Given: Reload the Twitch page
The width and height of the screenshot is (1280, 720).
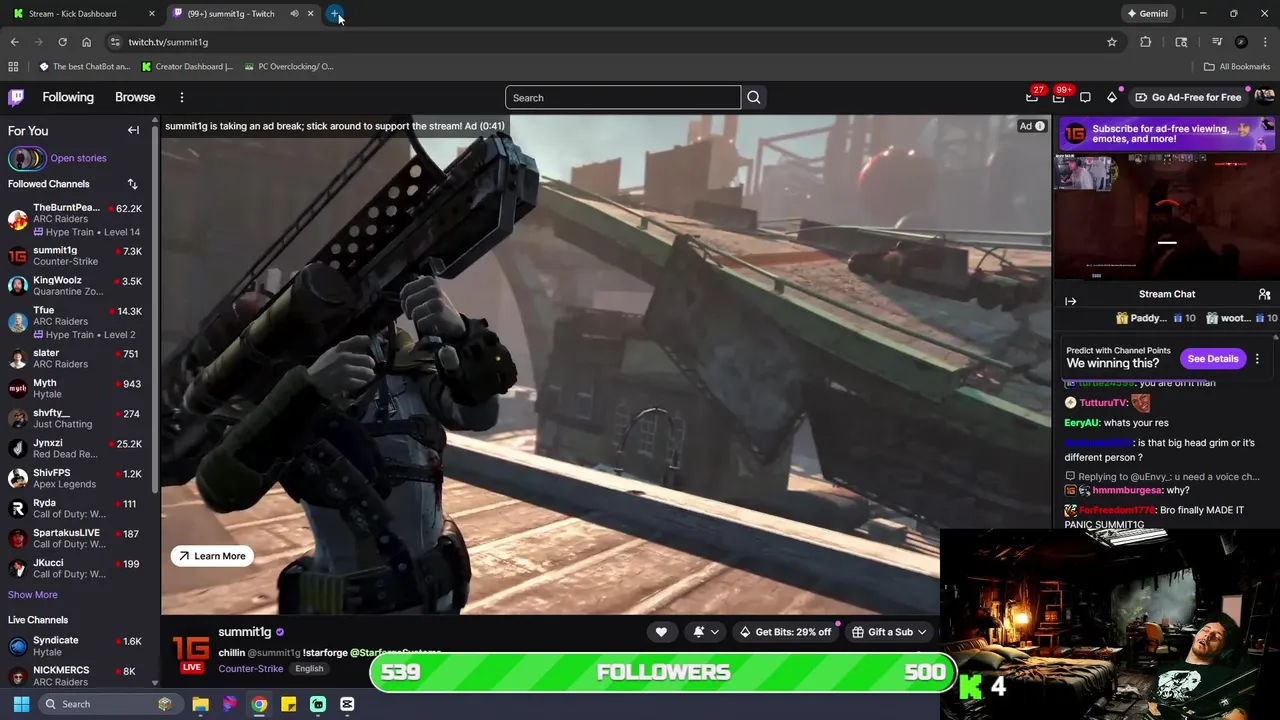Looking at the screenshot, I should click(x=62, y=42).
